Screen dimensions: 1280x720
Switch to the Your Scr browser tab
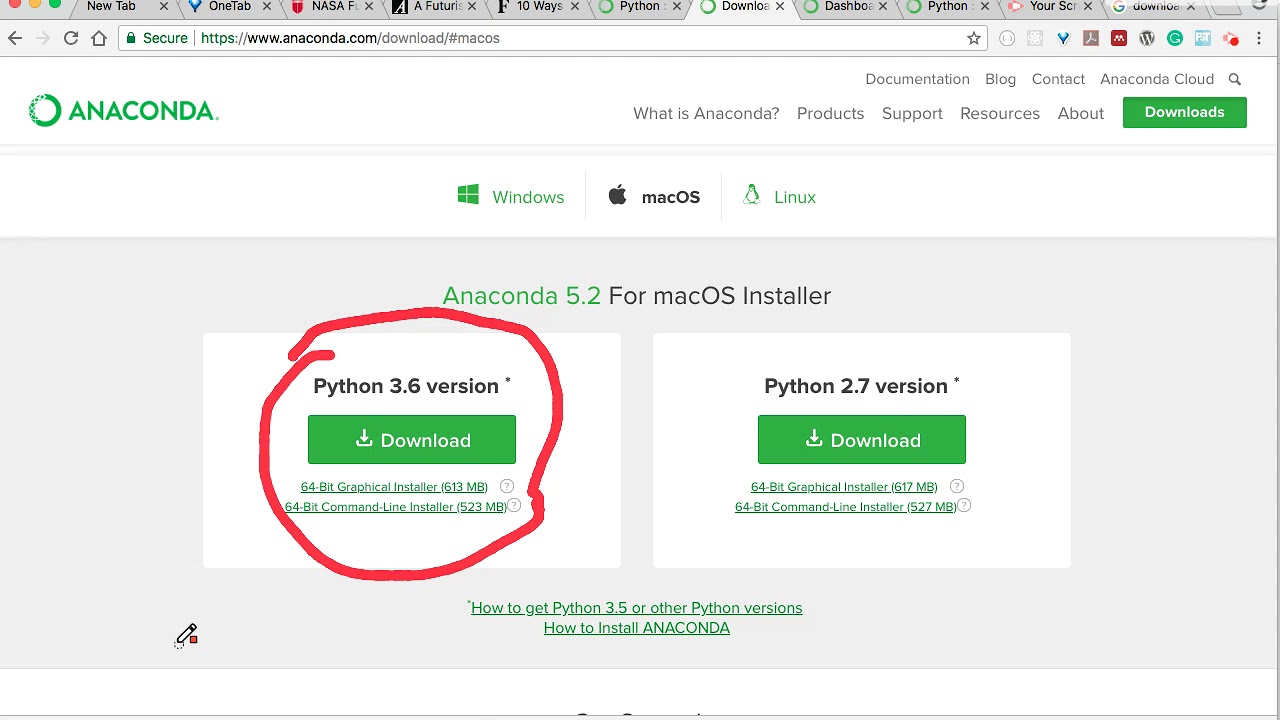tap(1052, 6)
